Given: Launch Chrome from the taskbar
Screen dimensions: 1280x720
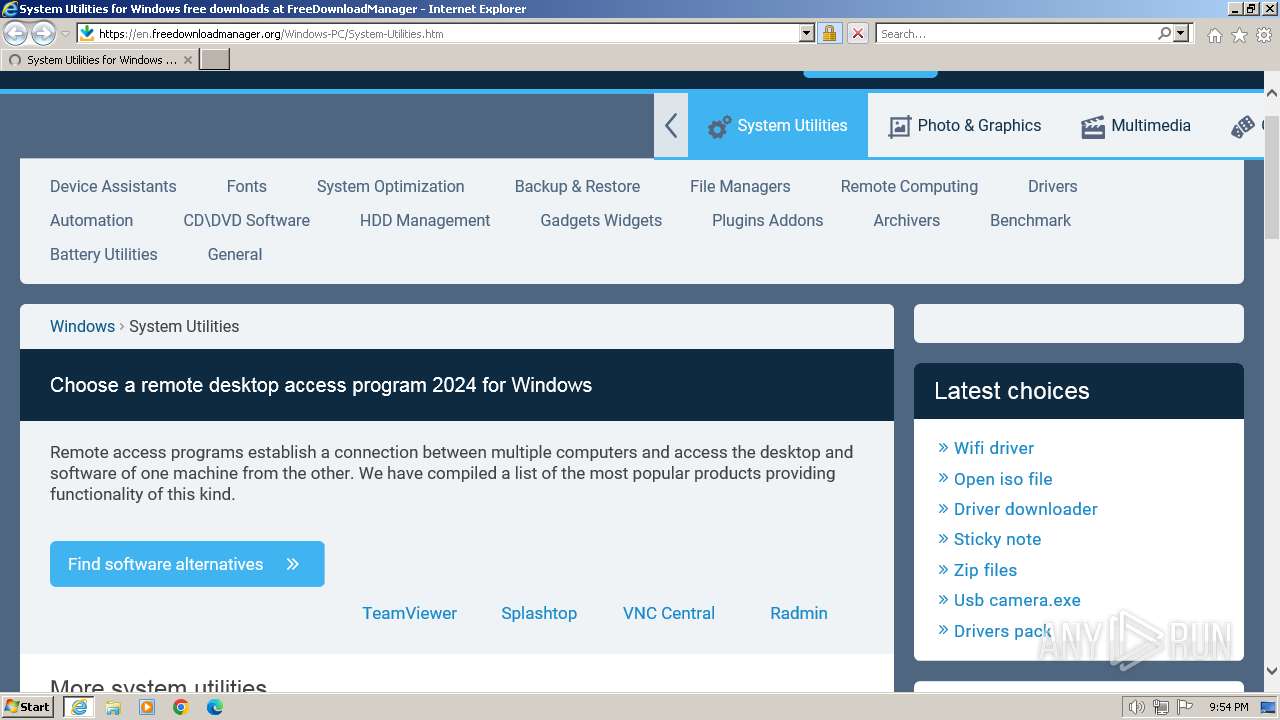Looking at the screenshot, I should point(181,707).
